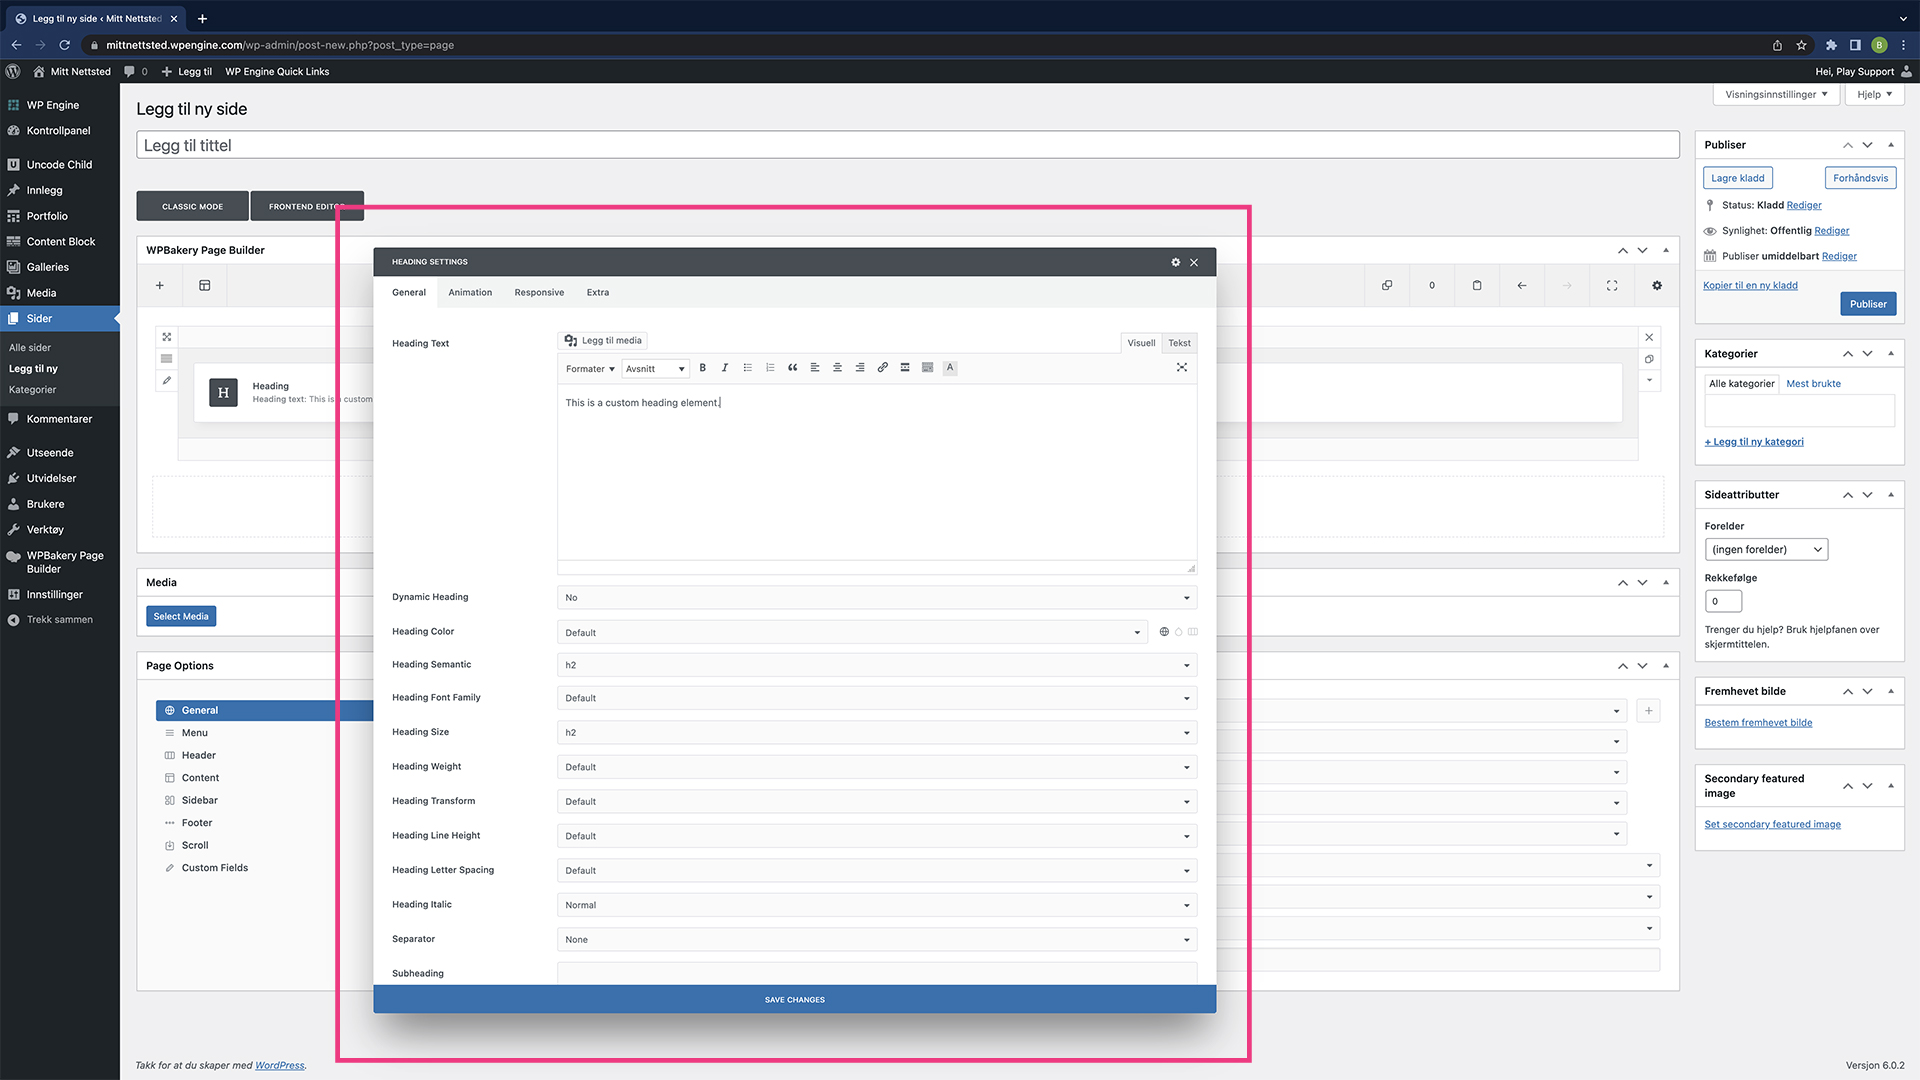Insert a link via the editor toolbar

point(883,368)
